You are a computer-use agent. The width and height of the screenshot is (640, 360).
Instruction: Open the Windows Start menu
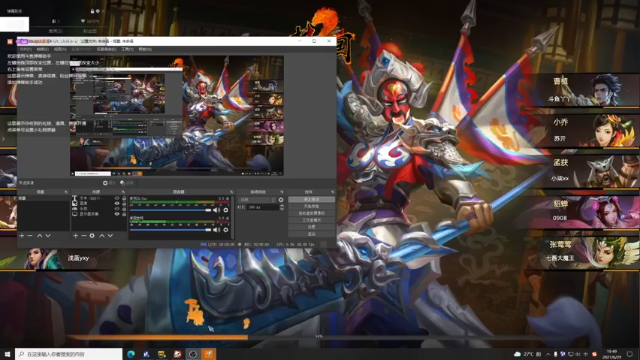(x=7, y=354)
